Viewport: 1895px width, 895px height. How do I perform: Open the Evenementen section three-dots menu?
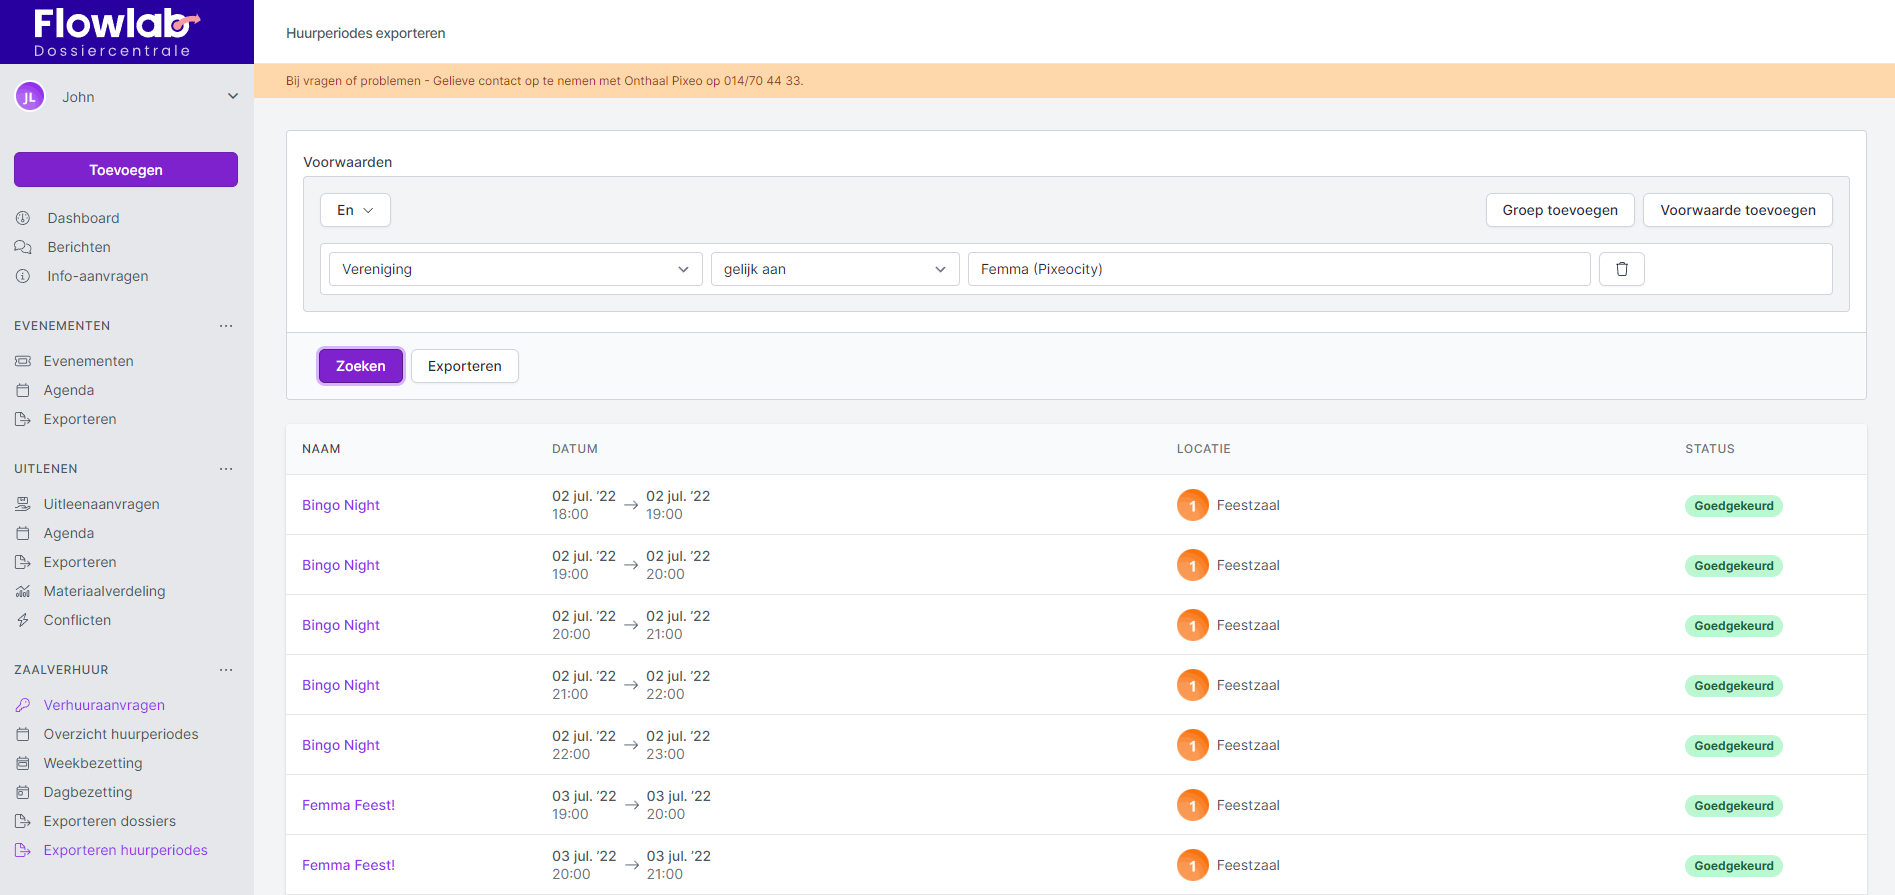point(226,326)
